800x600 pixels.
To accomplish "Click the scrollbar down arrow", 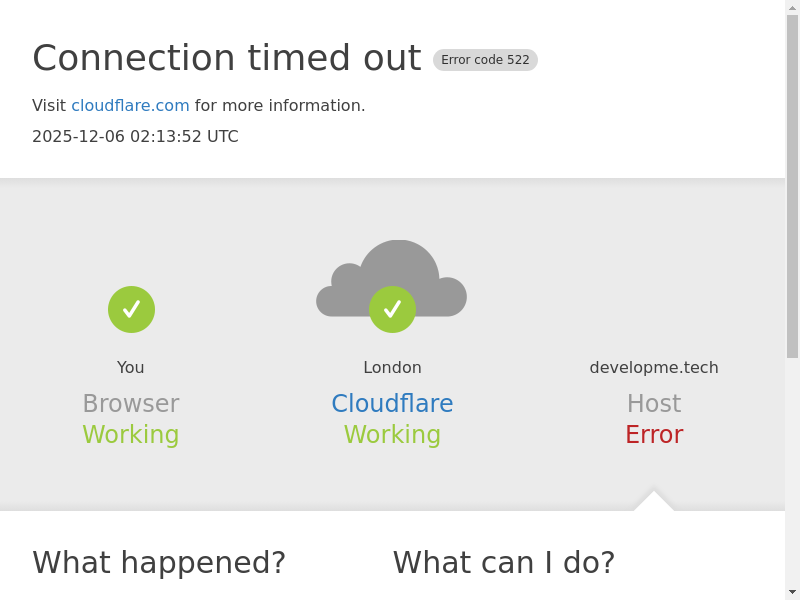I will [792, 592].
